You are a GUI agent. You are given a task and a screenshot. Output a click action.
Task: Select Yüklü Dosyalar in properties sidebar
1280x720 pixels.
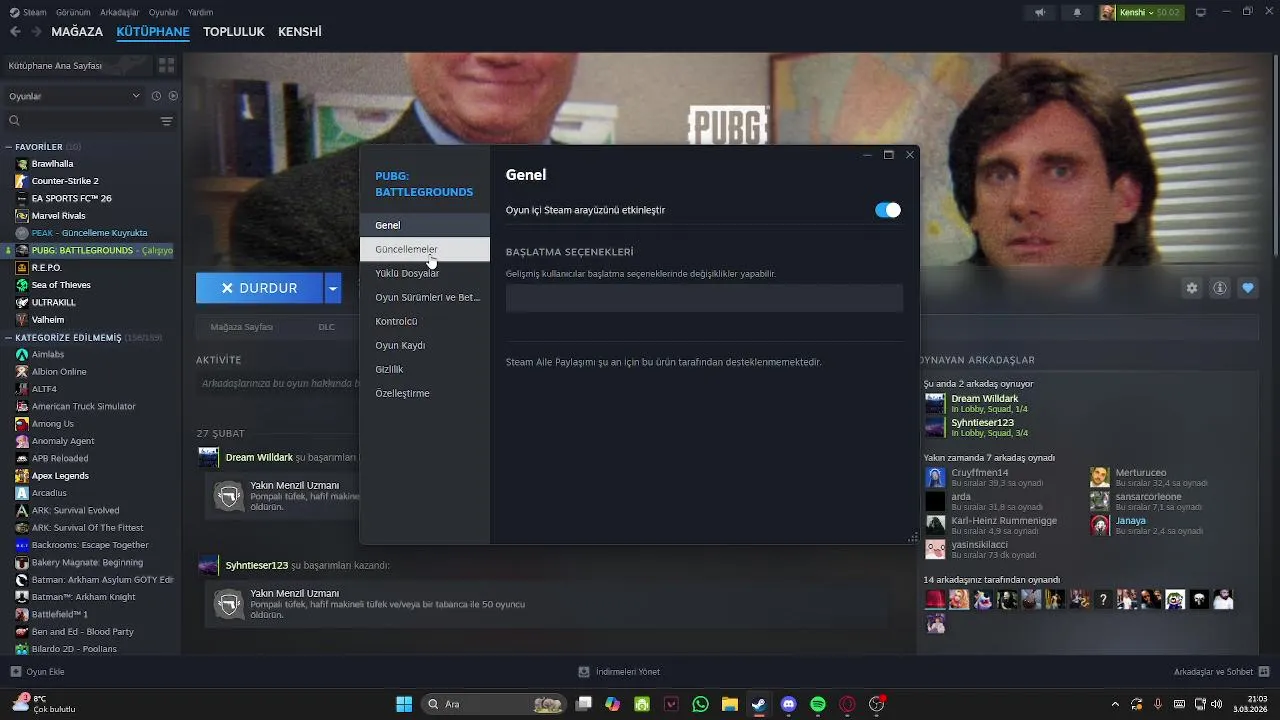[x=425, y=273]
